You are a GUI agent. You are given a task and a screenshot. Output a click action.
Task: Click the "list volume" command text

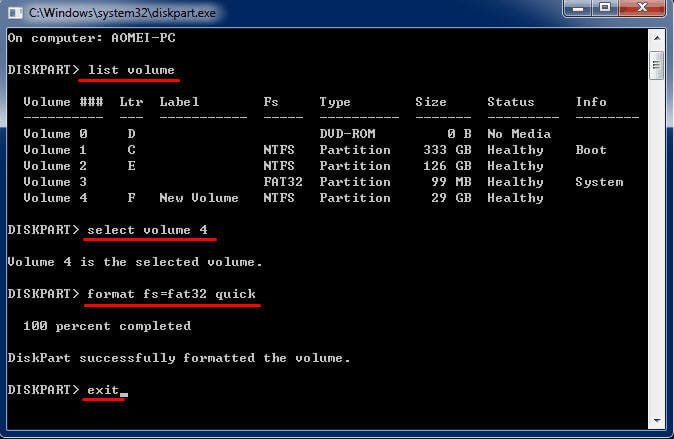[131, 69]
